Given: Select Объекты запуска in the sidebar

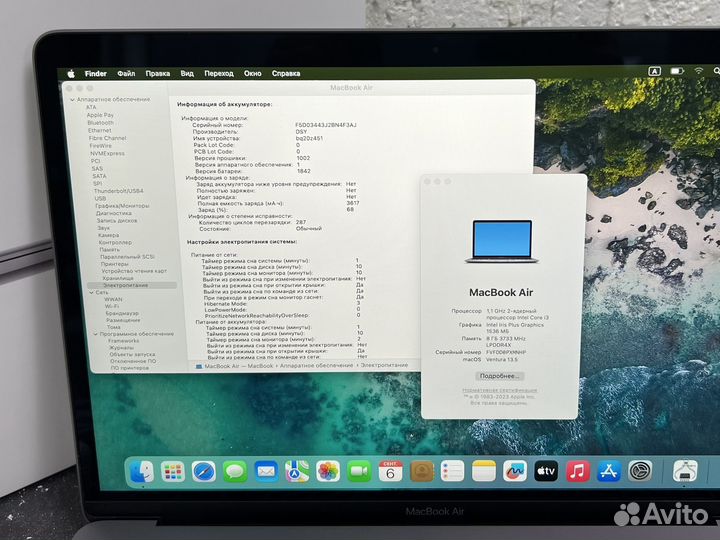Looking at the screenshot, I should [132, 354].
